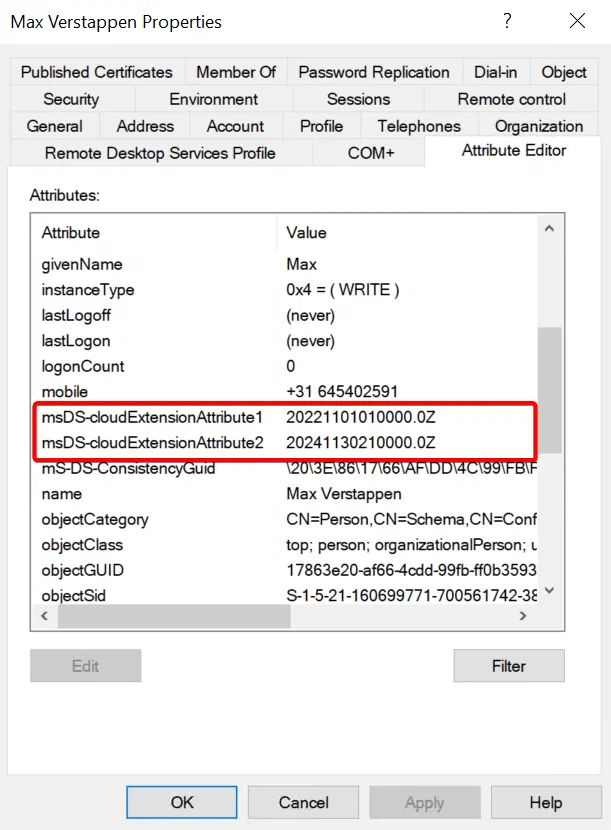Open Help for this dialog
The width and height of the screenshot is (611, 830).
(546, 802)
